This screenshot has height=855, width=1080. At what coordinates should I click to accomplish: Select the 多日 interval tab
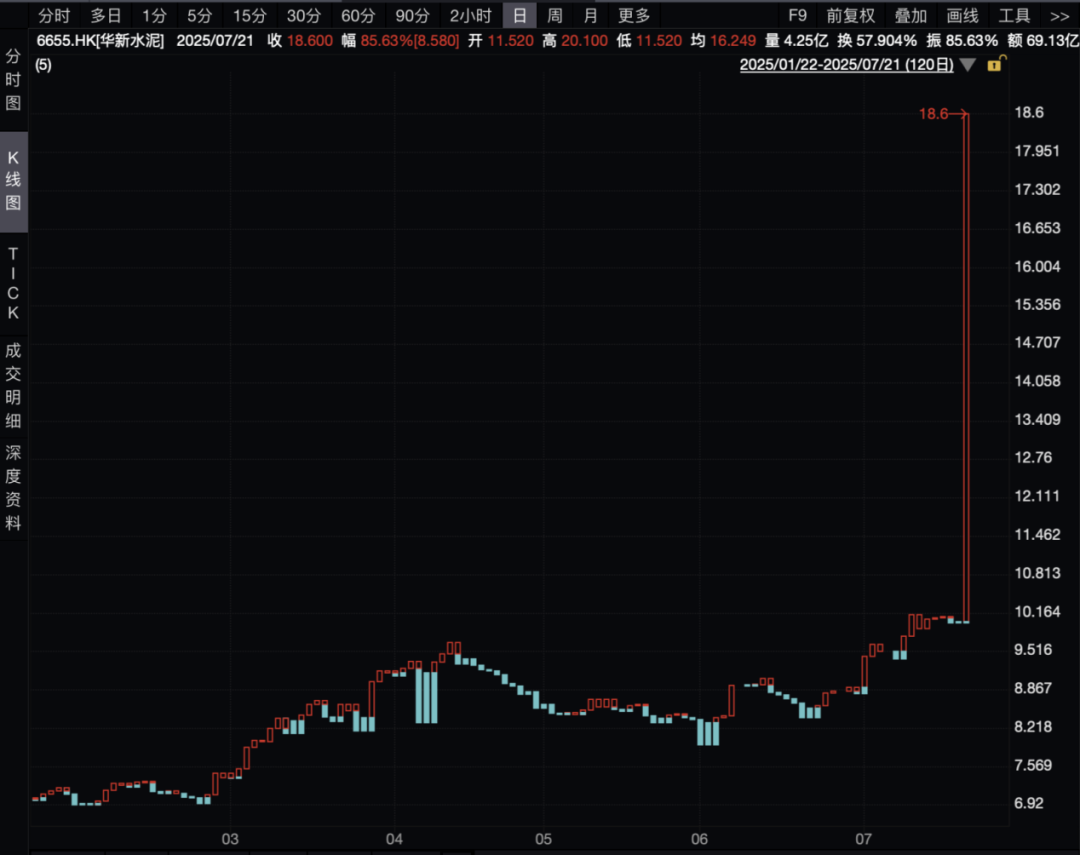pyautogui.click(x=106, y=16)
